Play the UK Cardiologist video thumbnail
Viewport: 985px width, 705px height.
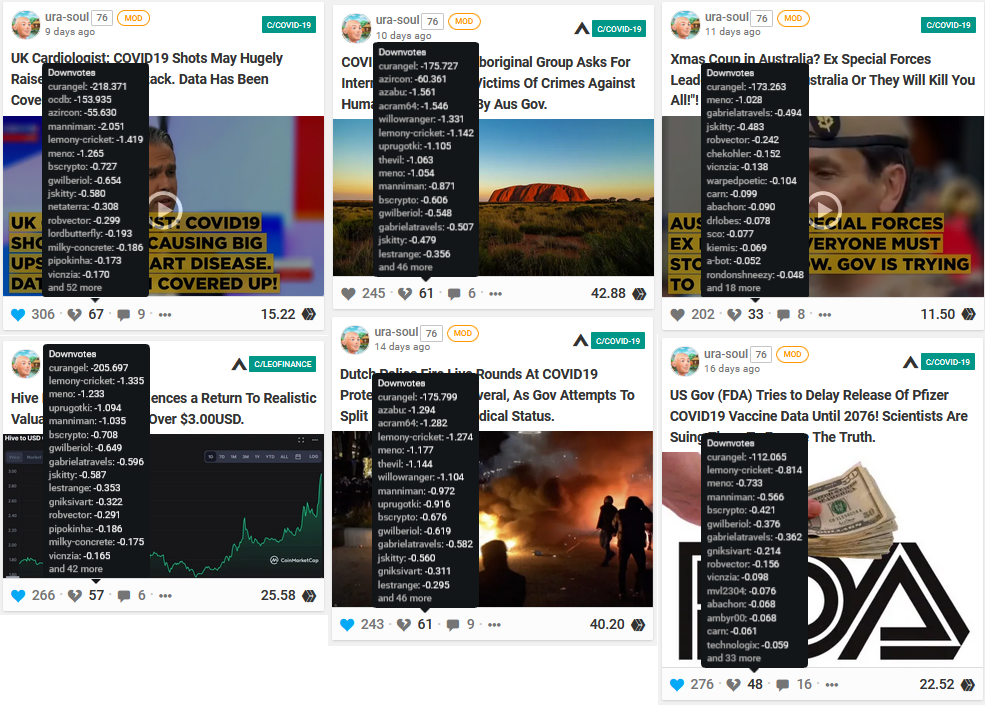165,208
